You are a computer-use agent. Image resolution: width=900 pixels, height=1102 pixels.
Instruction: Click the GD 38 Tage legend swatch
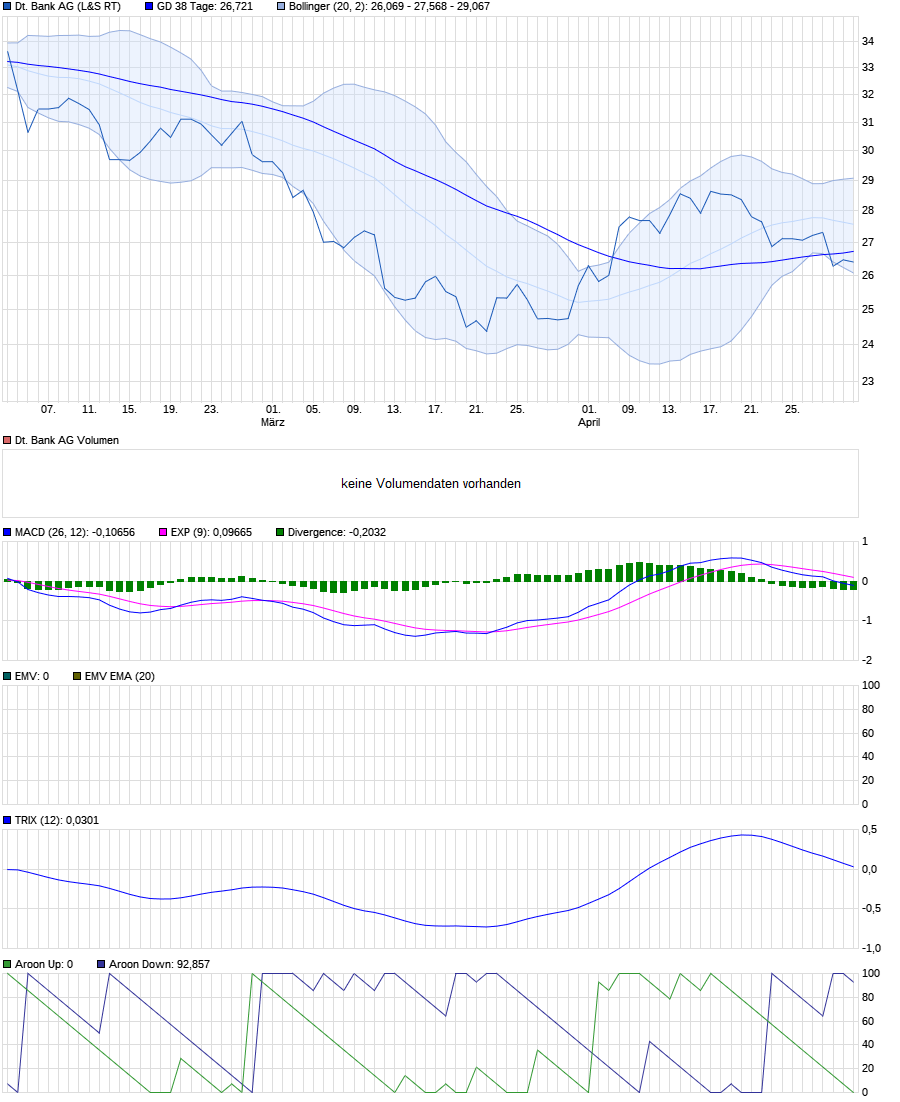click(x=149, y=6)
